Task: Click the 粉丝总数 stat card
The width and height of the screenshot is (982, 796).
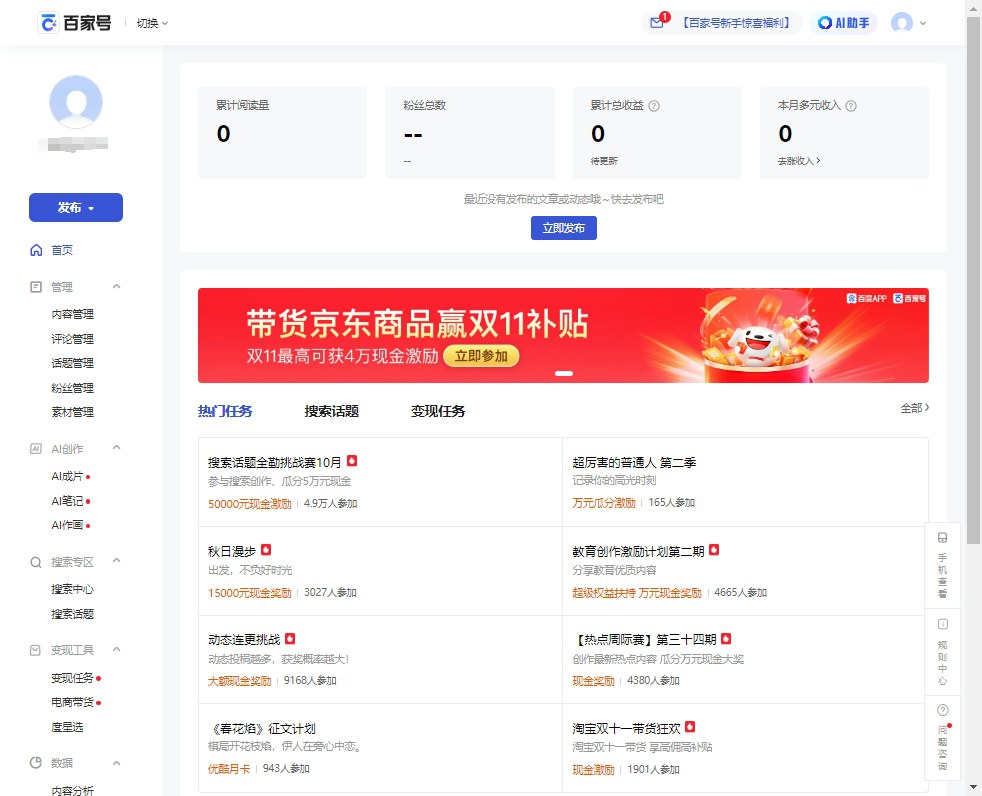Action: [470, 133]
